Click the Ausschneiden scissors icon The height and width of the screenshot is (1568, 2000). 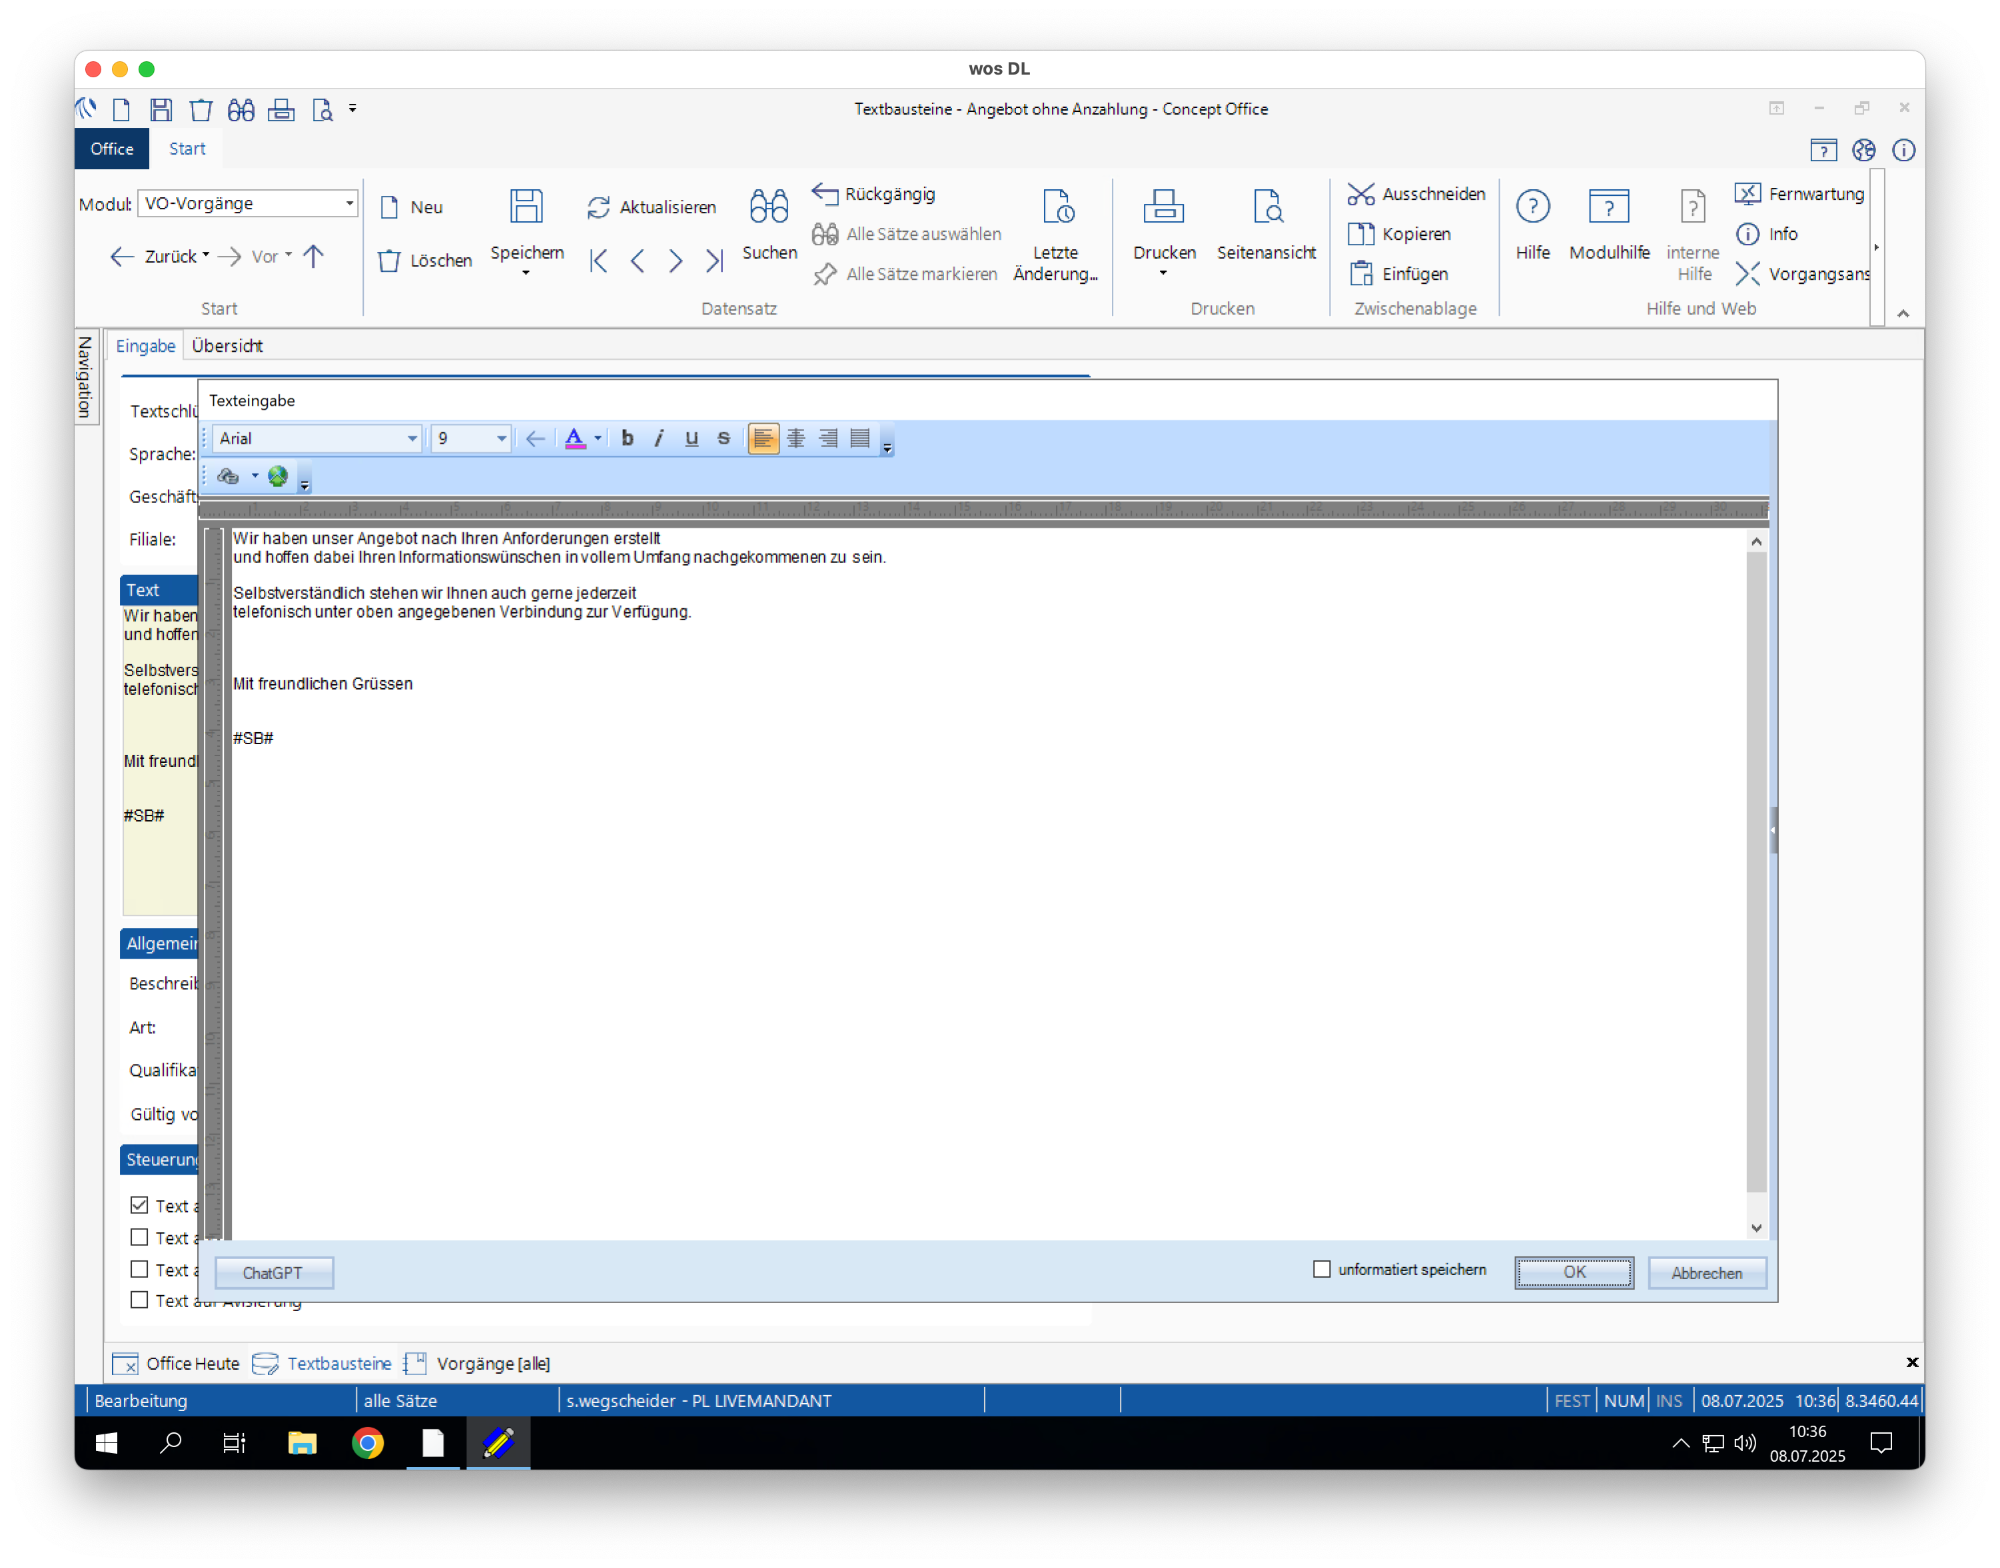tap(1360, 193)
